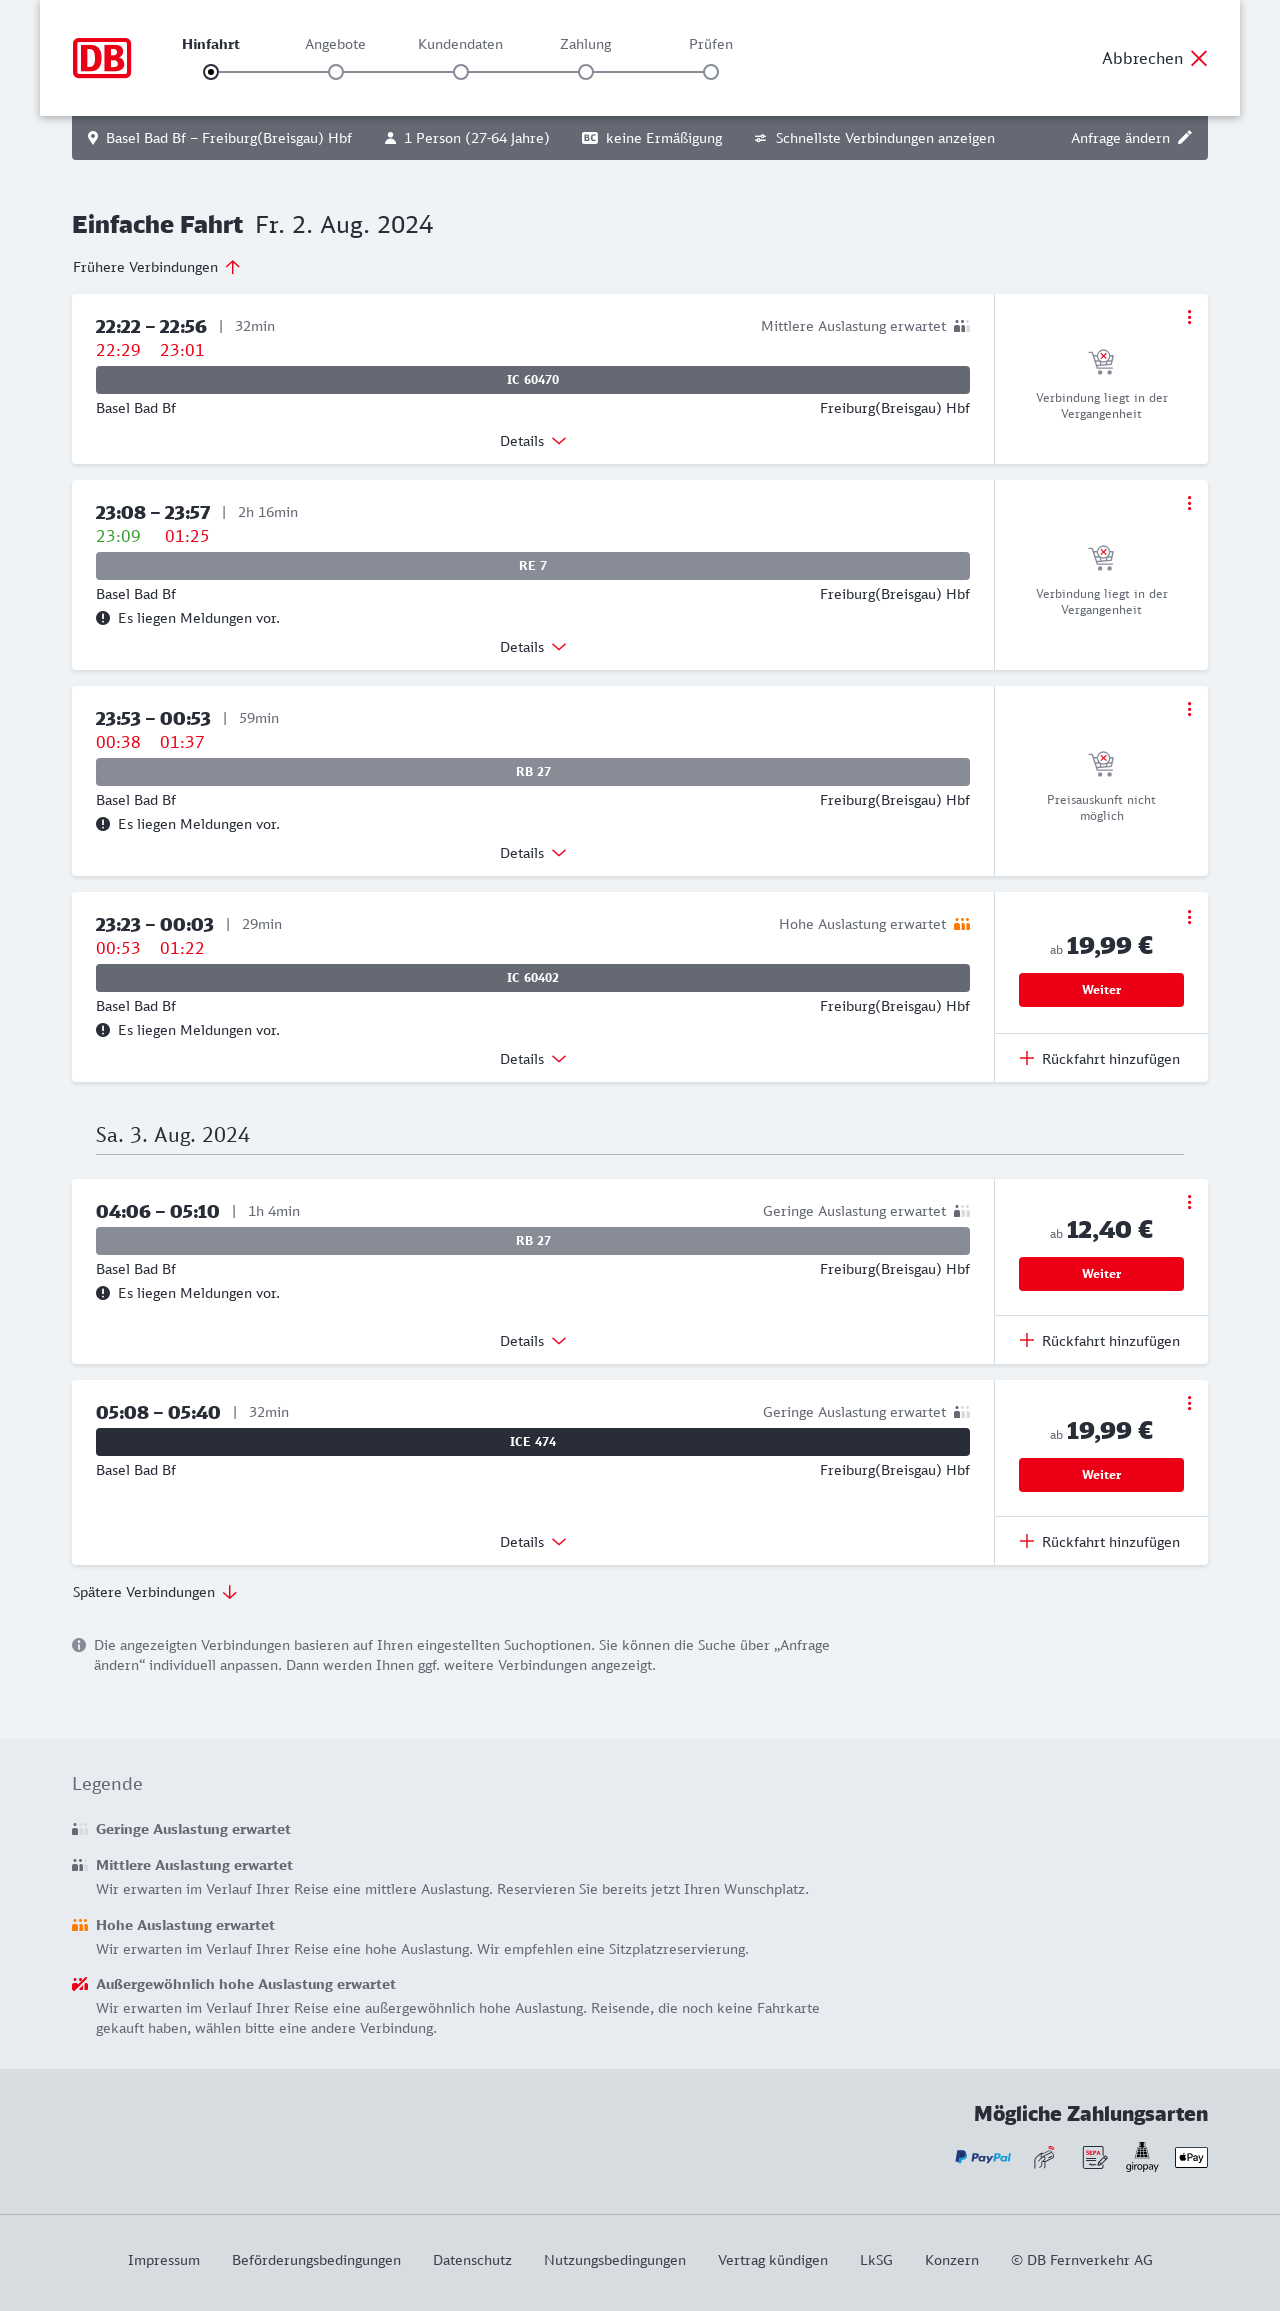Expand Details for IC 60470 connection

tap(533, 441)
